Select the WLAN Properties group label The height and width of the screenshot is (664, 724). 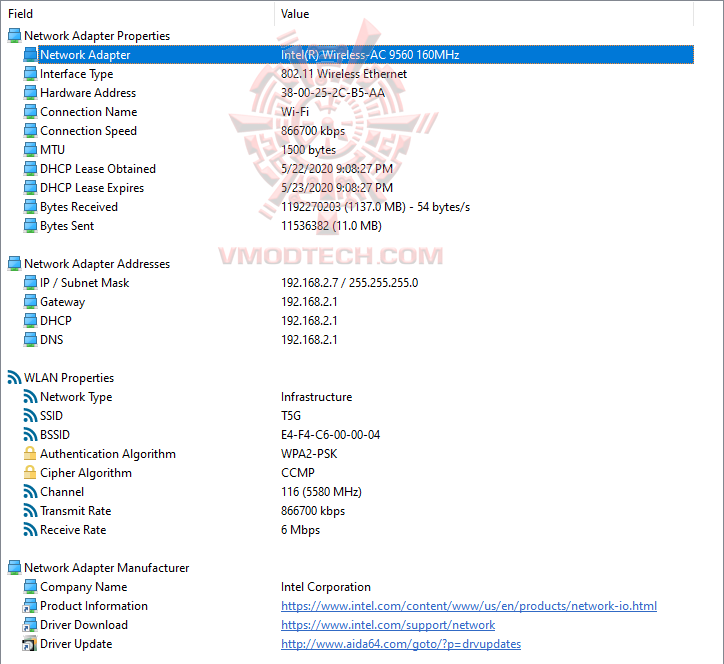[69, 378]
